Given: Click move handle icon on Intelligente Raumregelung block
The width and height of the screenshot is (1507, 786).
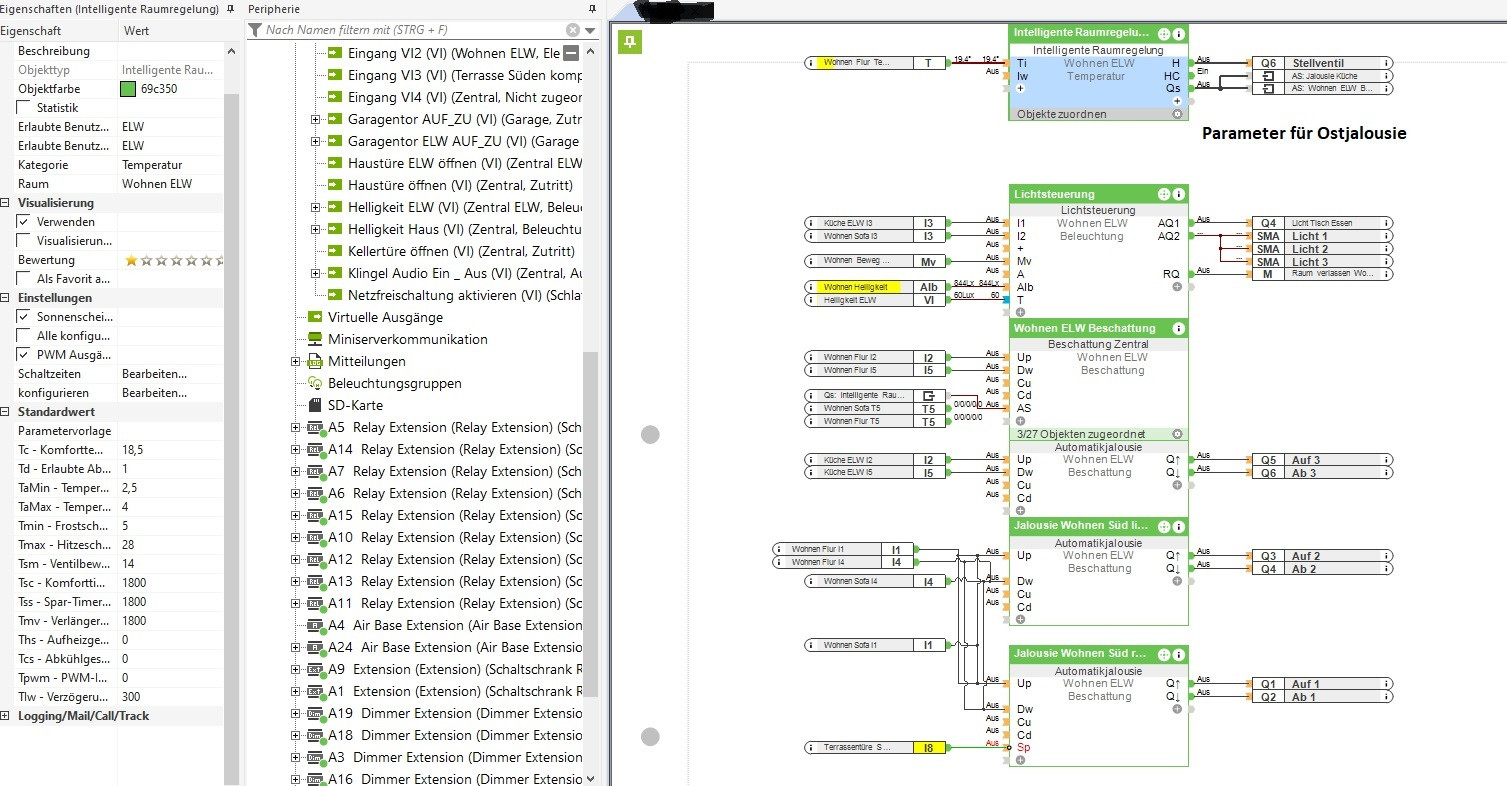Looking at the screenshot, I should 1164,33.
